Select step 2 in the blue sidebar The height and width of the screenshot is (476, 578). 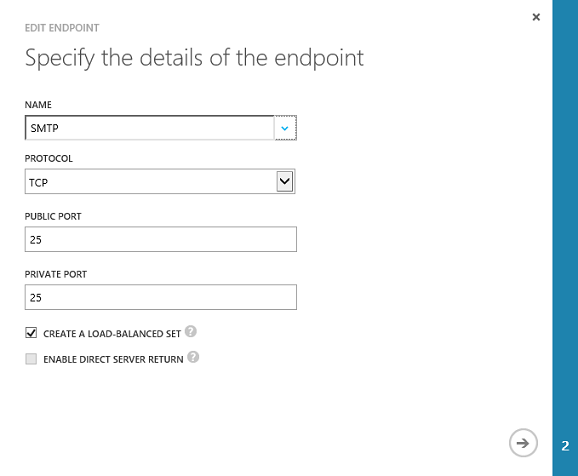pos(565,446)
